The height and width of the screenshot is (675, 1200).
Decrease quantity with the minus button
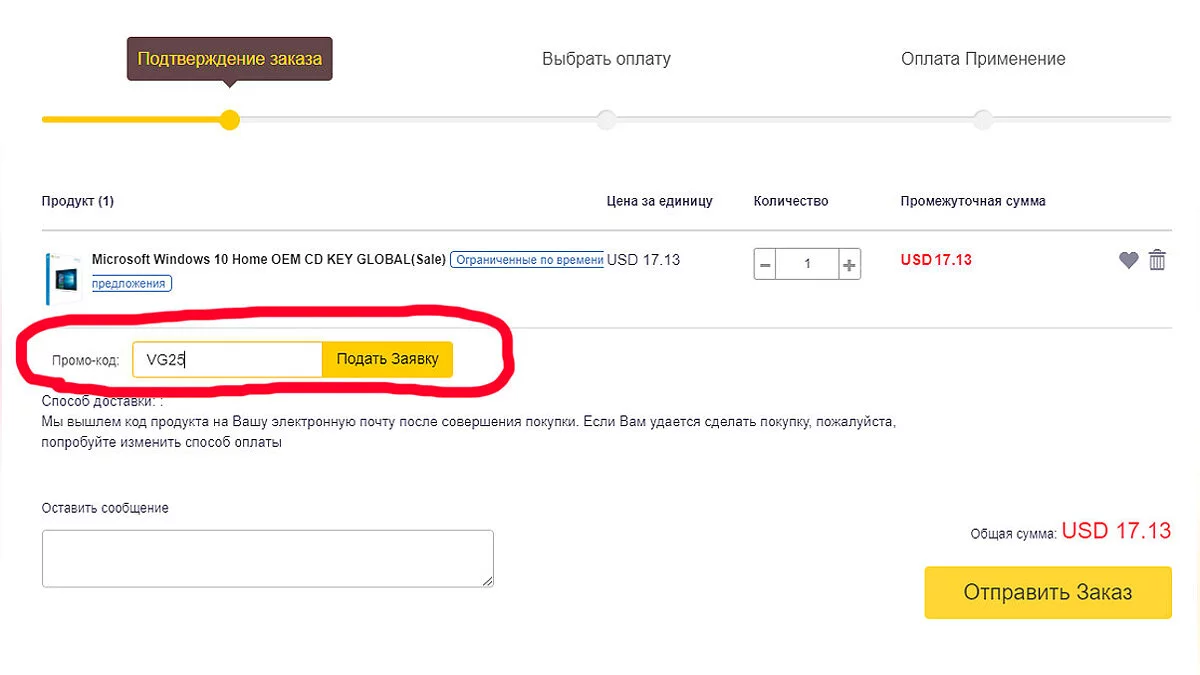click(766, 265)
